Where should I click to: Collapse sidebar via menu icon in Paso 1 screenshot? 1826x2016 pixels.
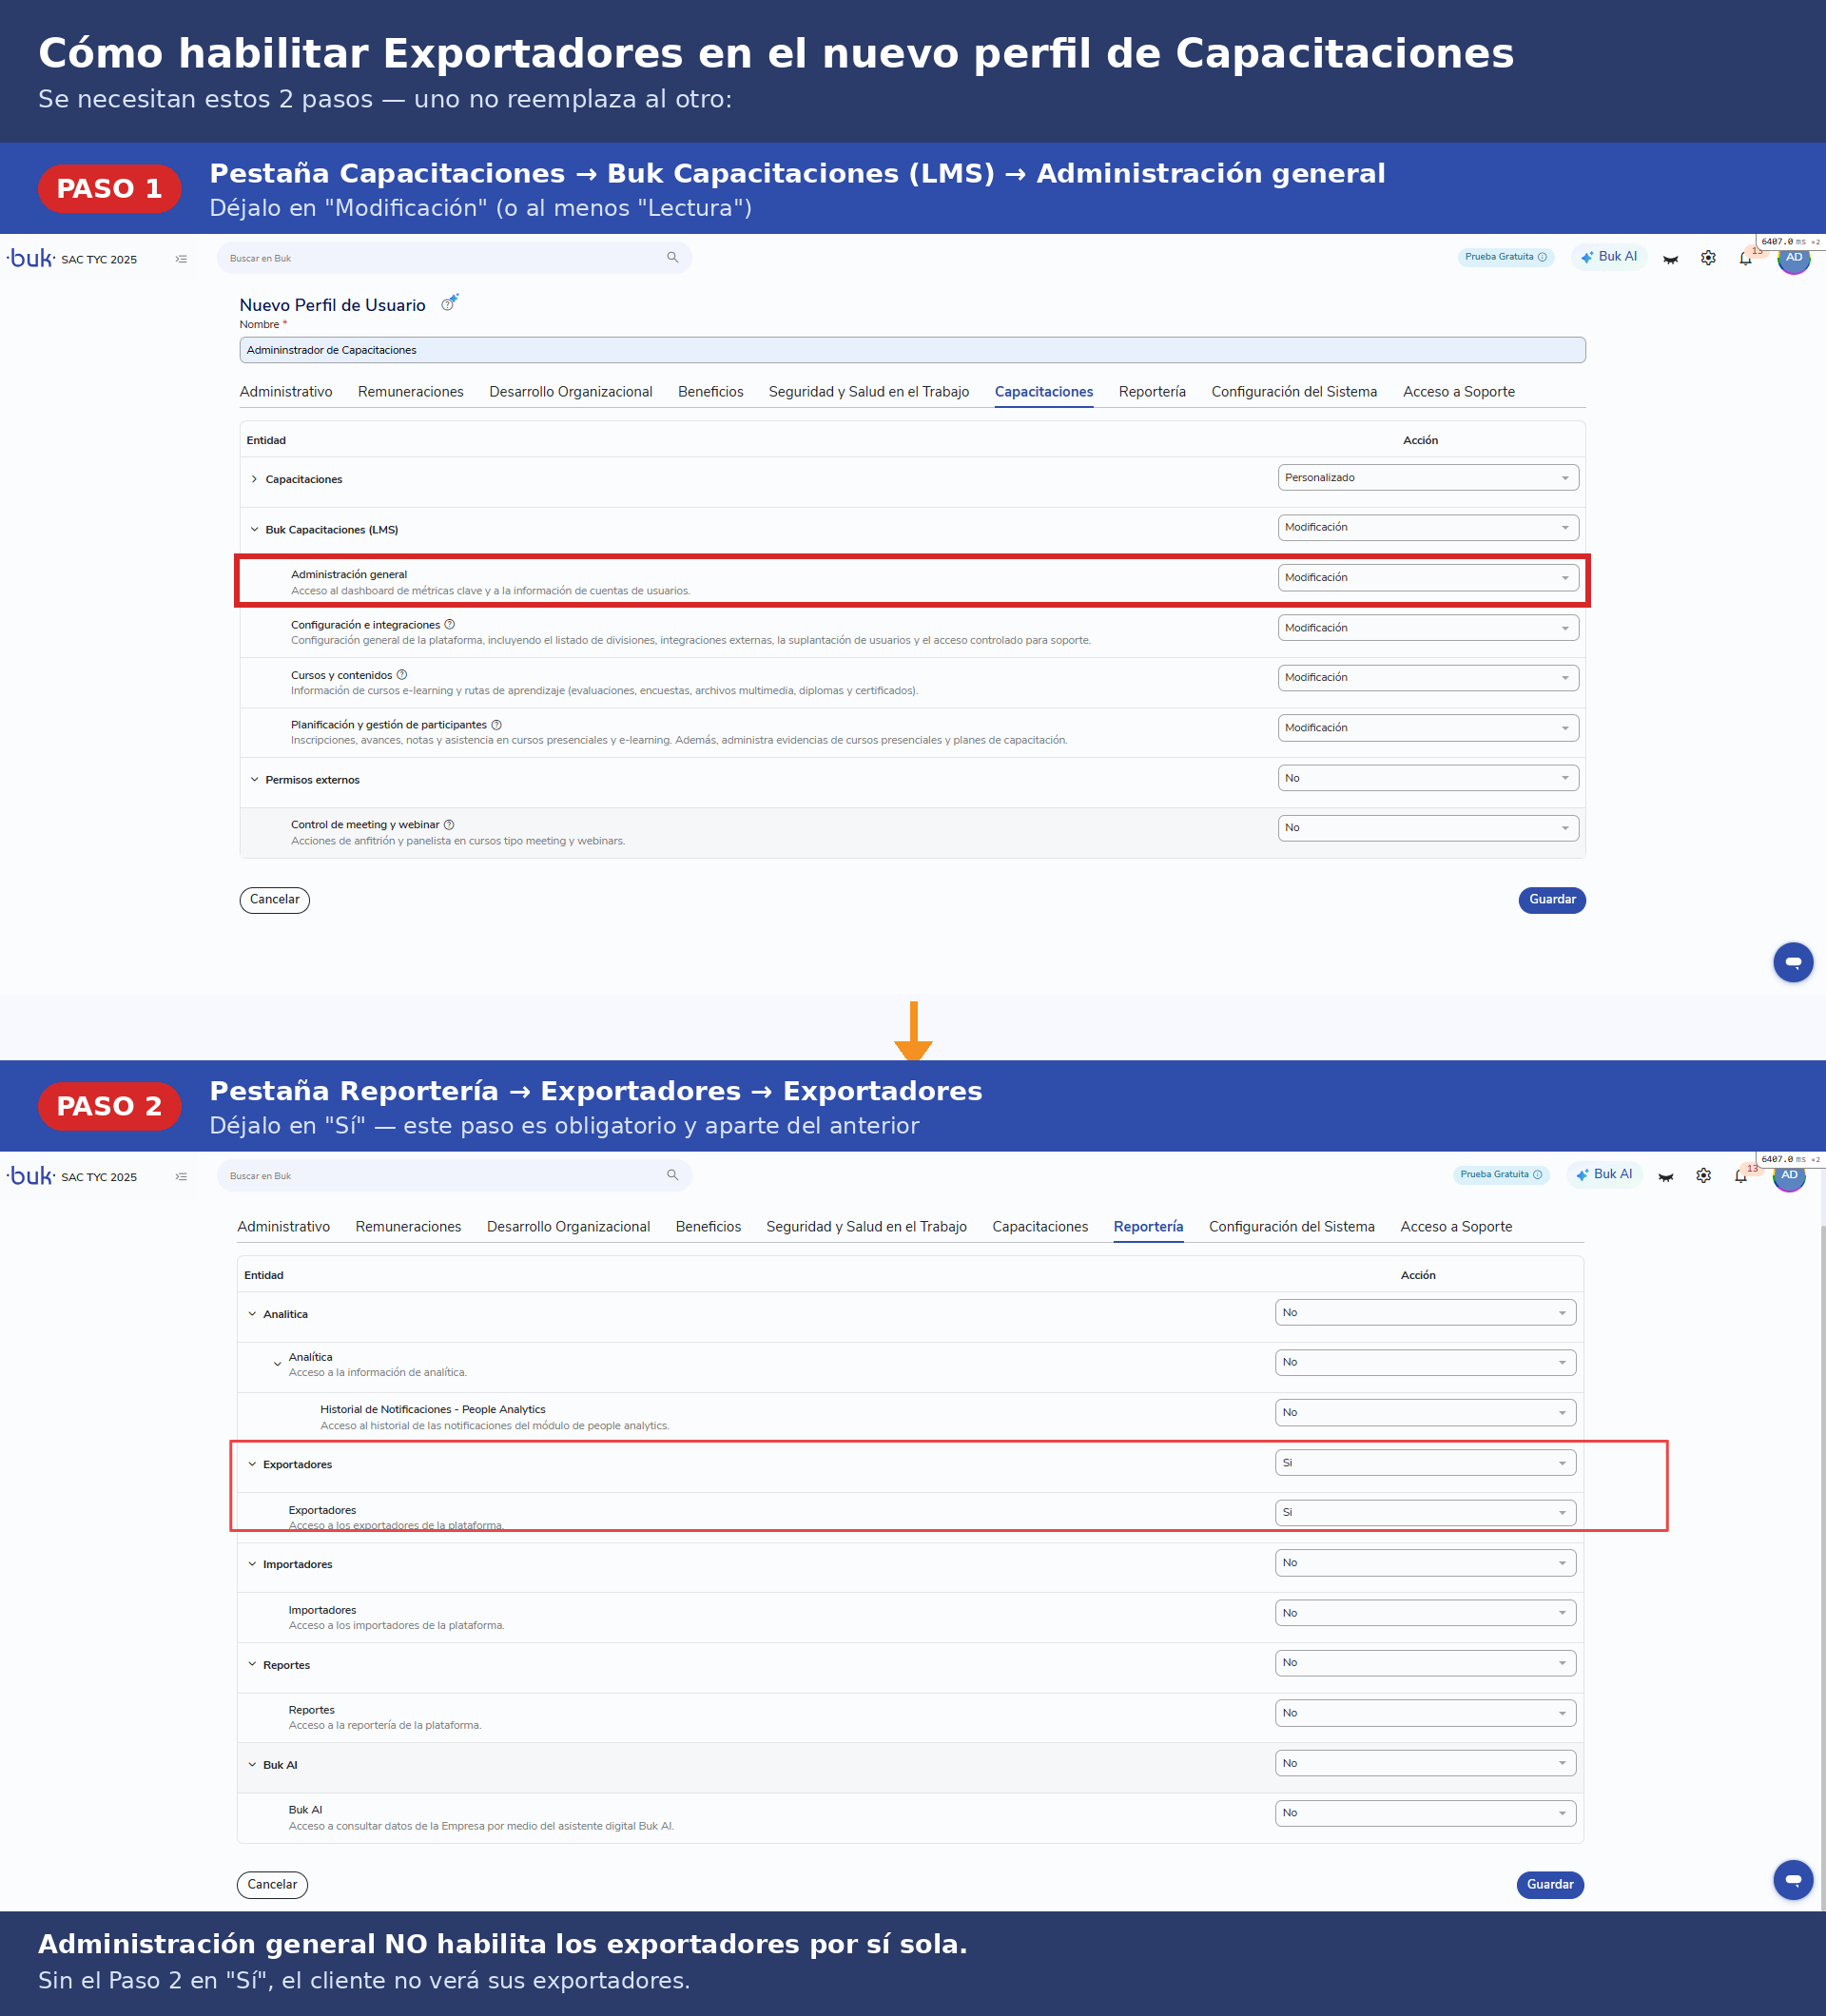pyautogui.click(x=181, y=259)
